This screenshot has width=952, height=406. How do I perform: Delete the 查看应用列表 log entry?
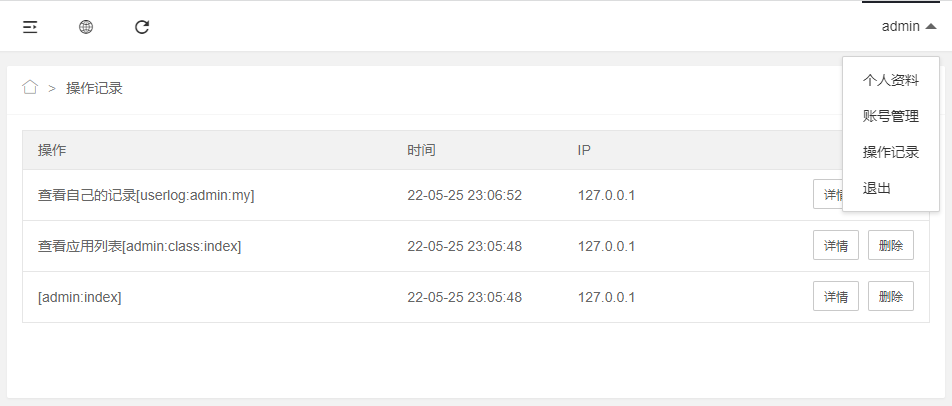890,246
